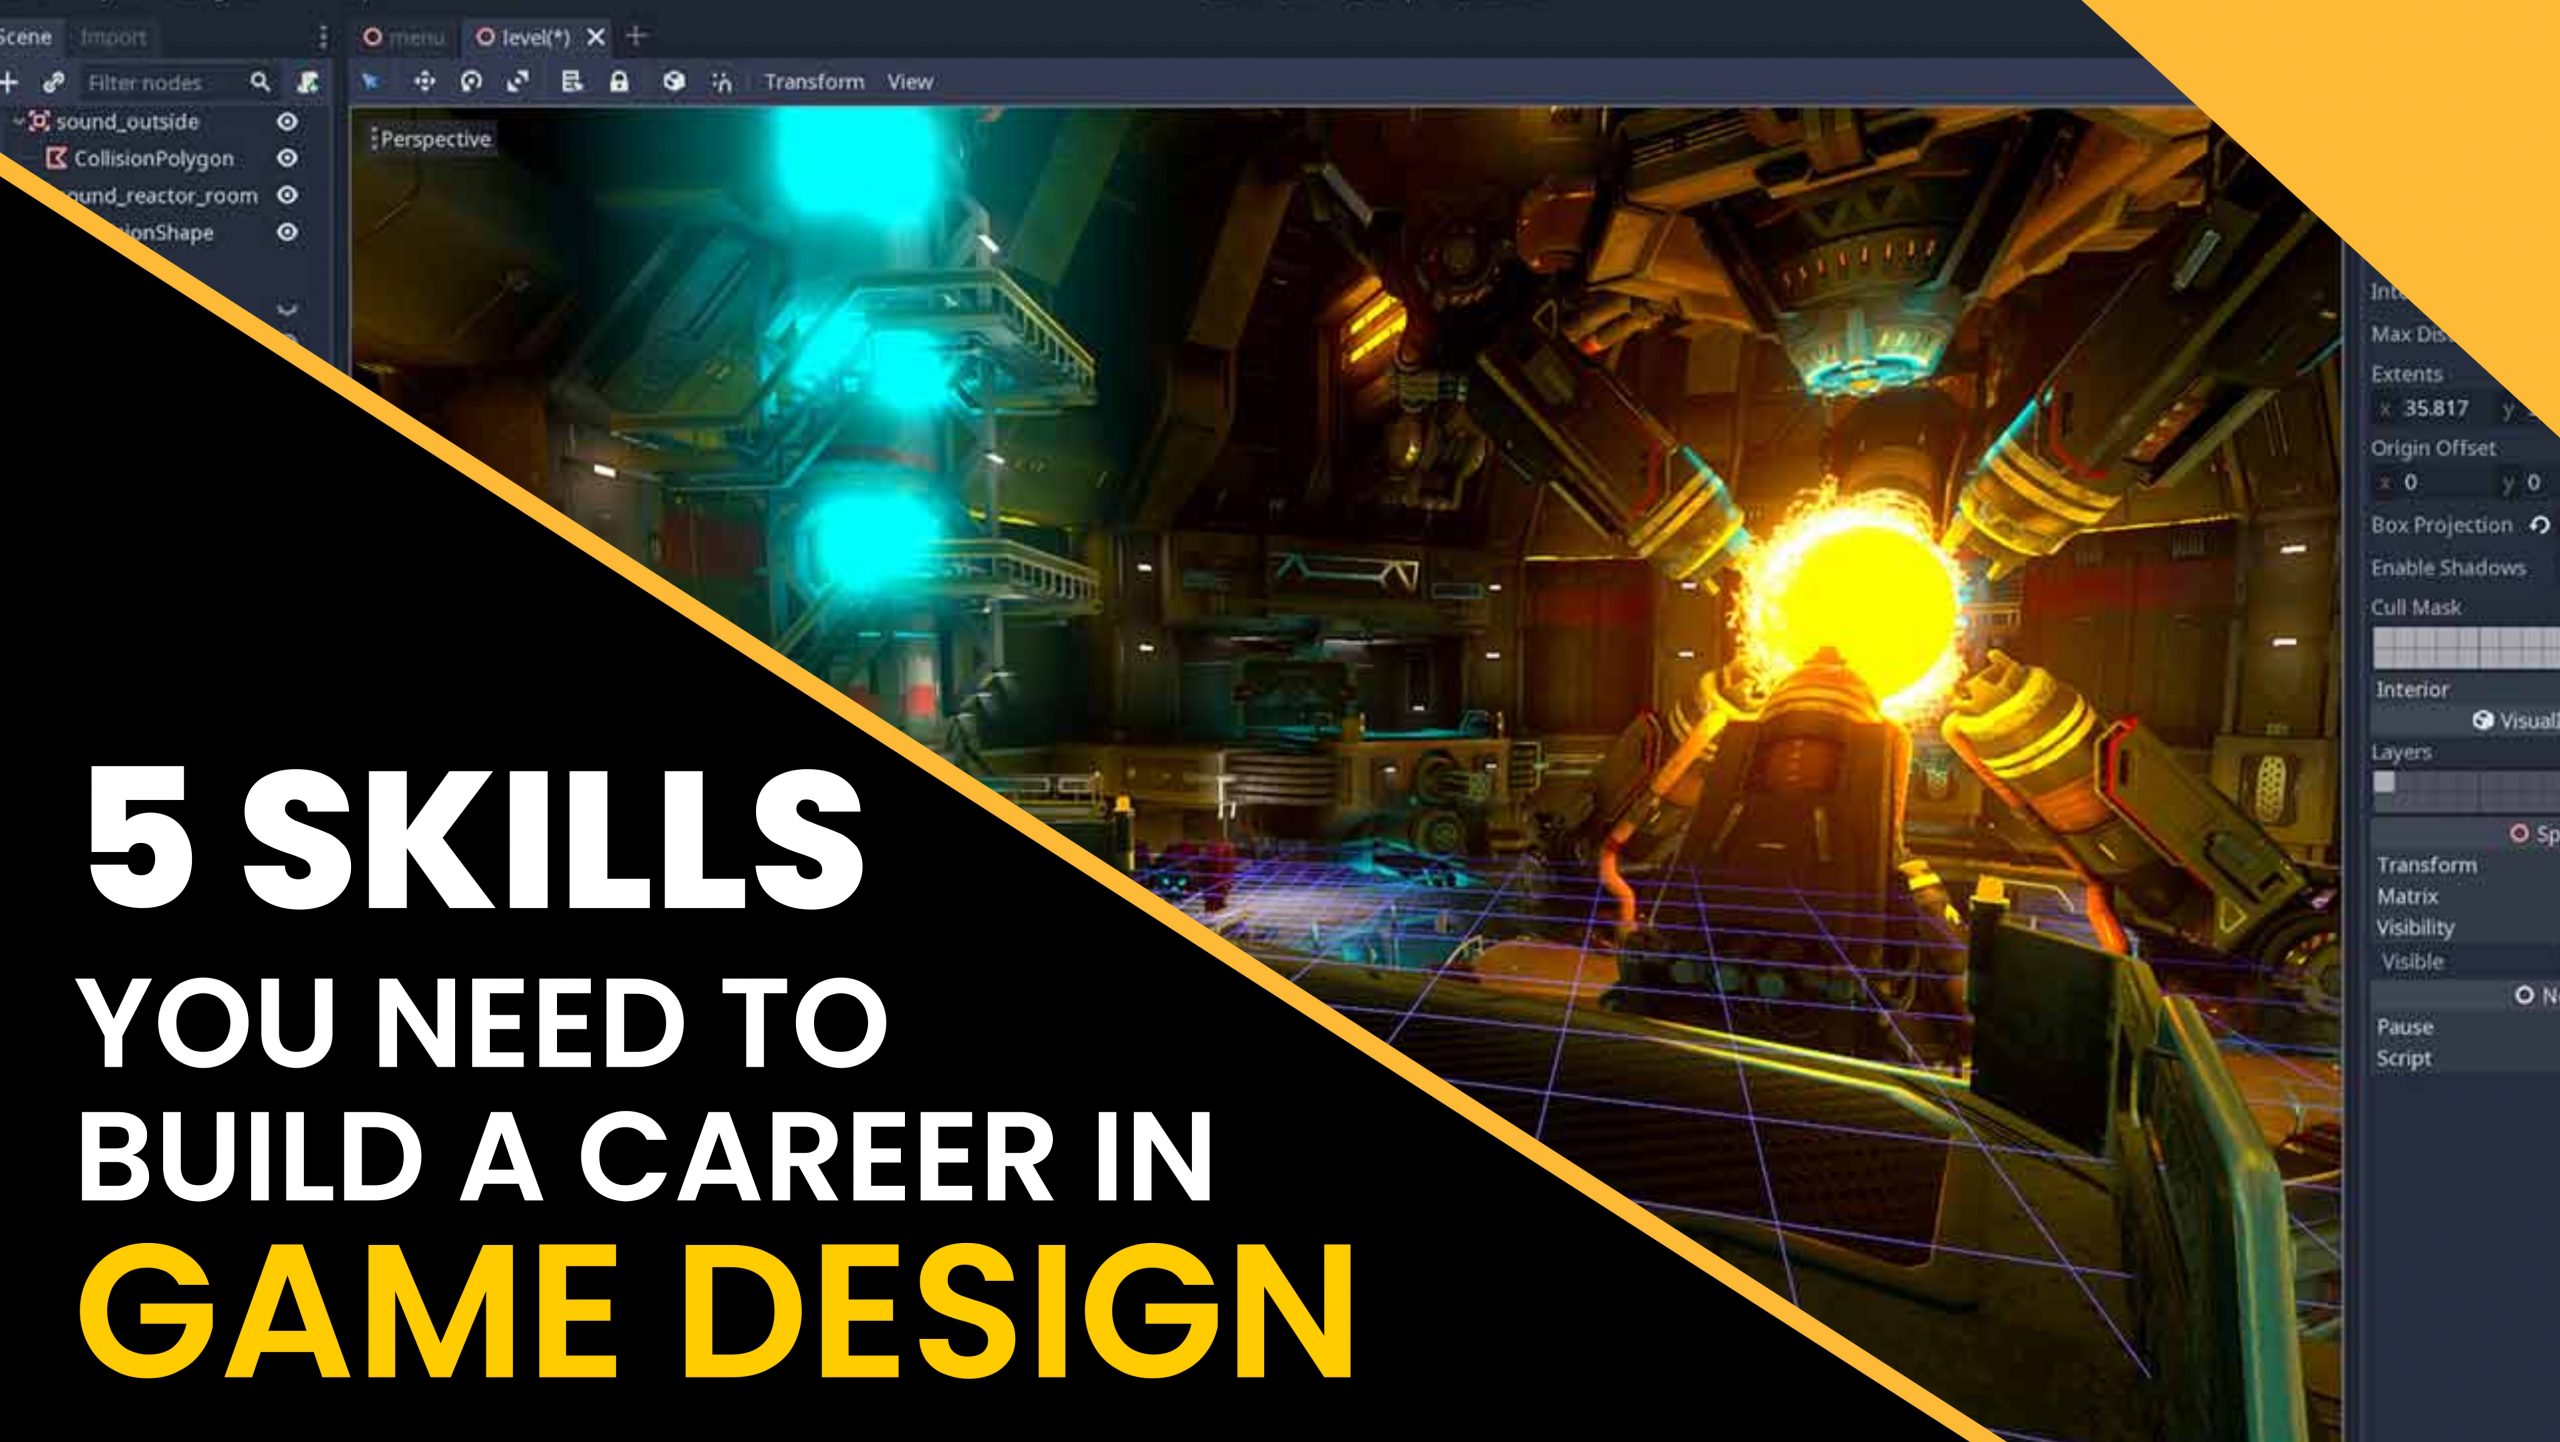Viewport: 2560px width, 1442px height.
Task: Hide the CollisionPolygon node
Action: click(286, 158)
